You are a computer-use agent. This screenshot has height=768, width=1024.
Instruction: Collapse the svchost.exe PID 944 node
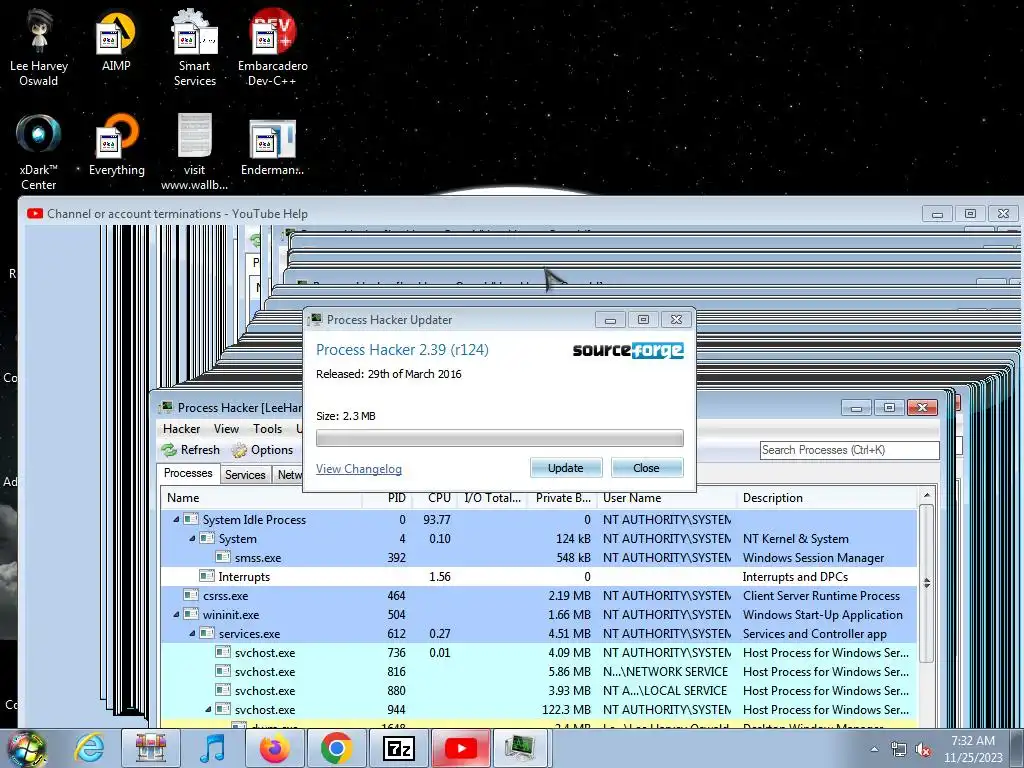(208, 709)
